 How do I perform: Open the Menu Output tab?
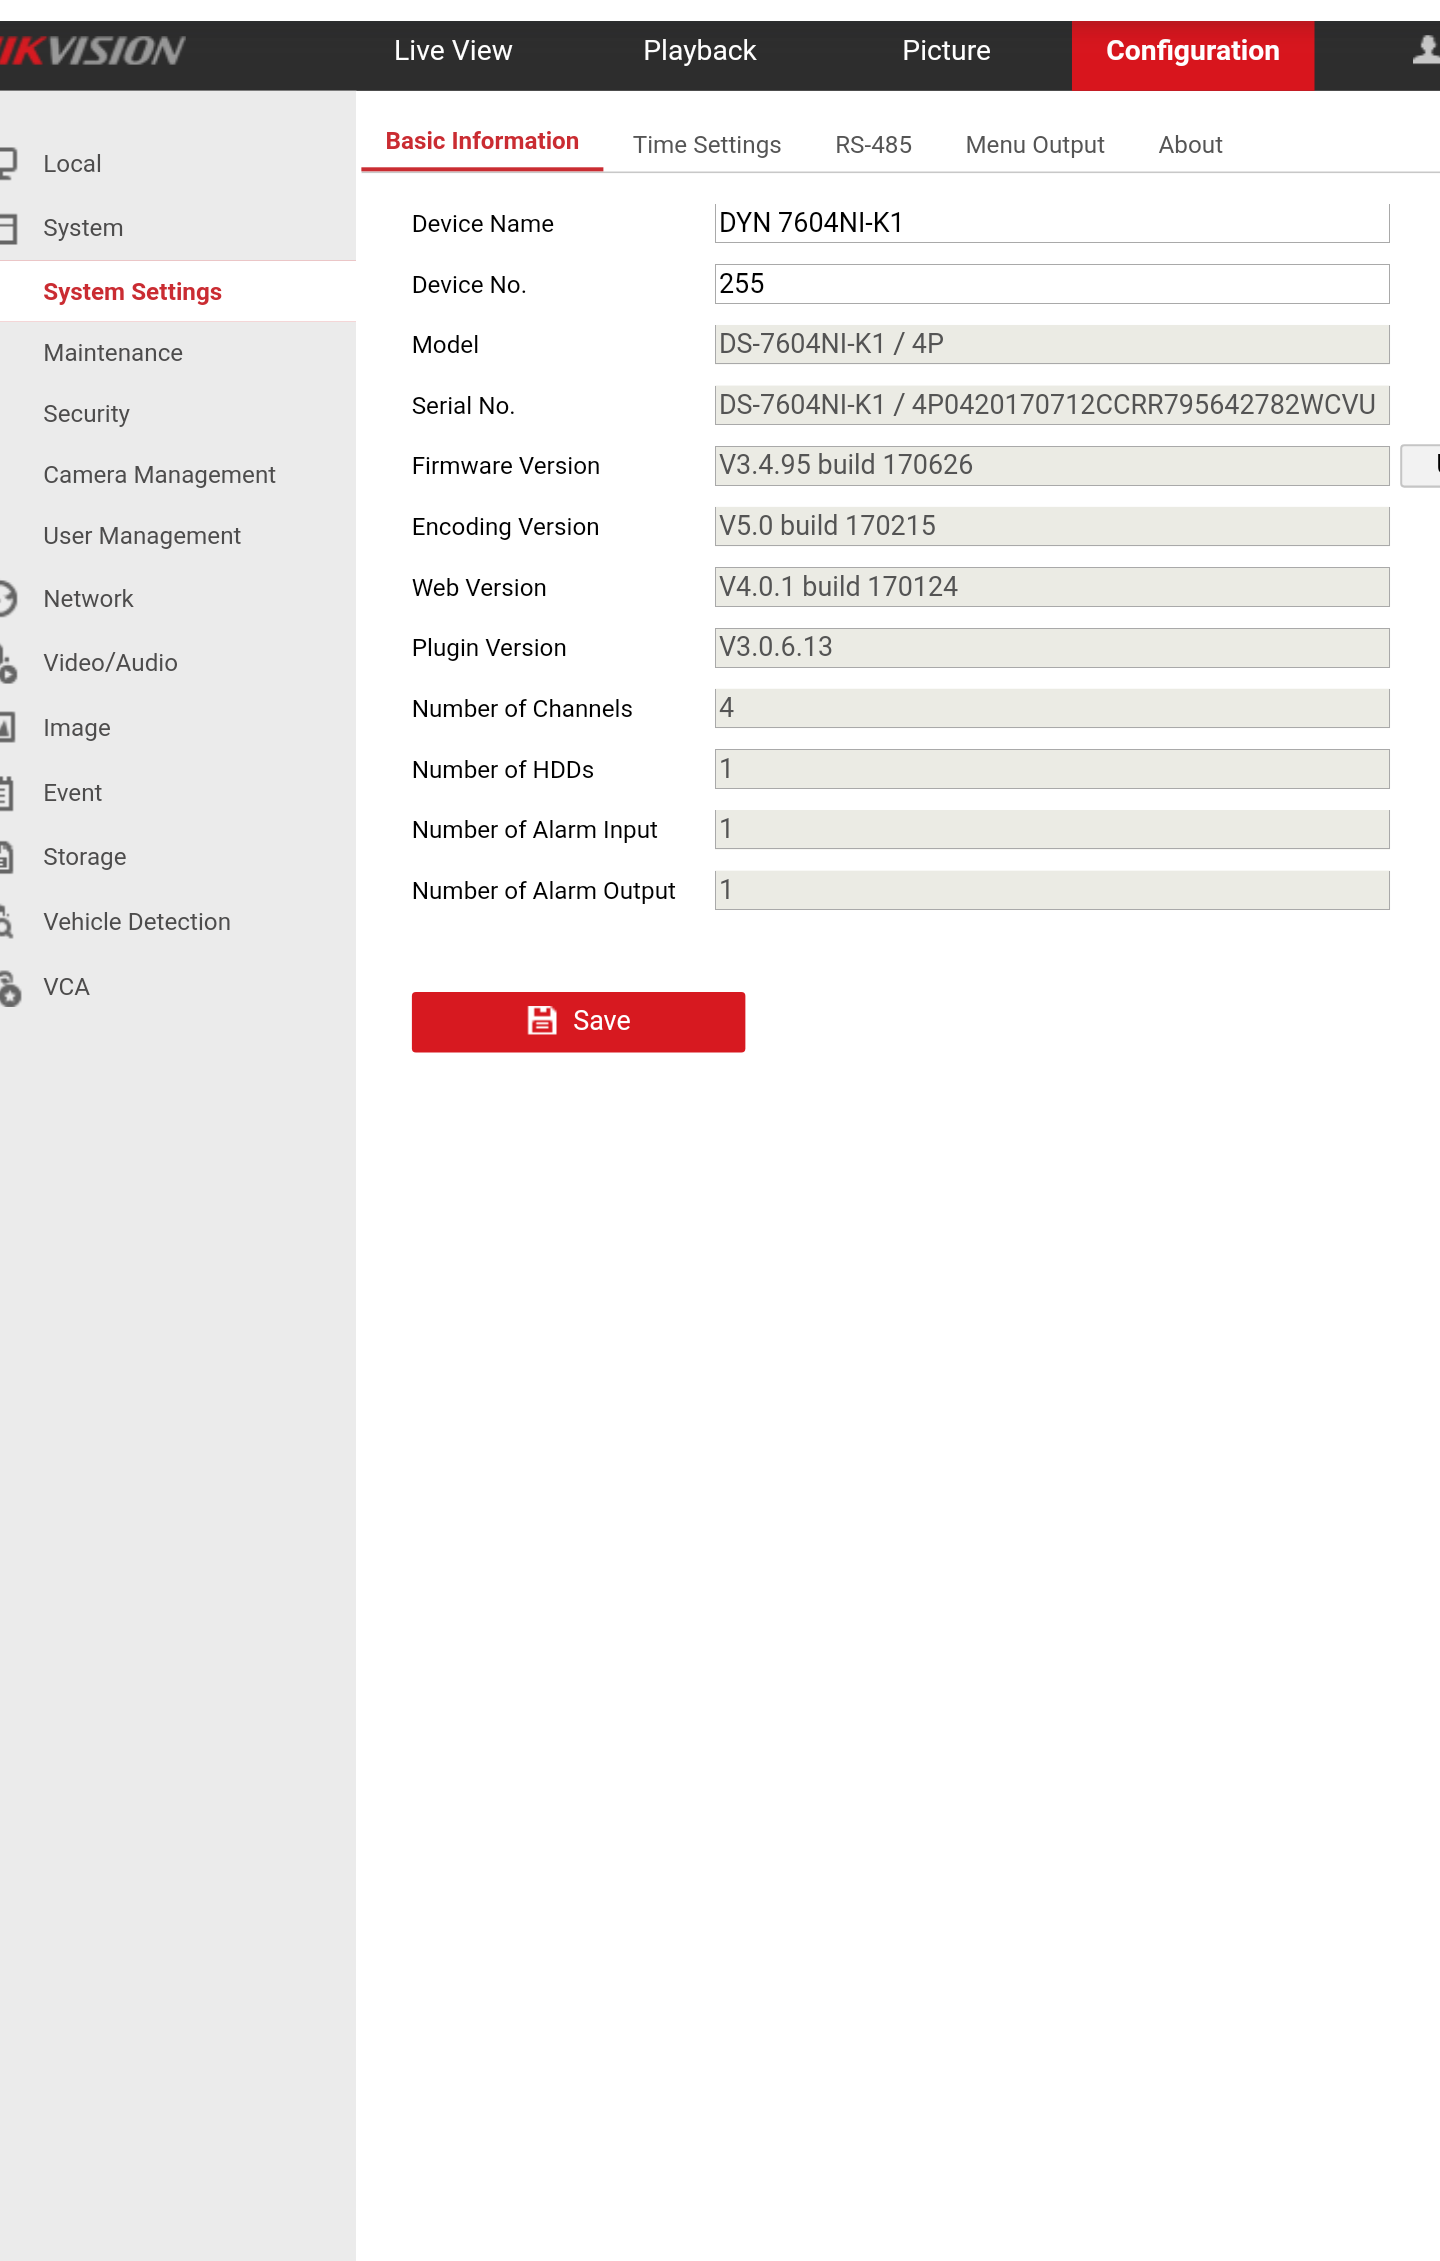tap(1034, 145)
